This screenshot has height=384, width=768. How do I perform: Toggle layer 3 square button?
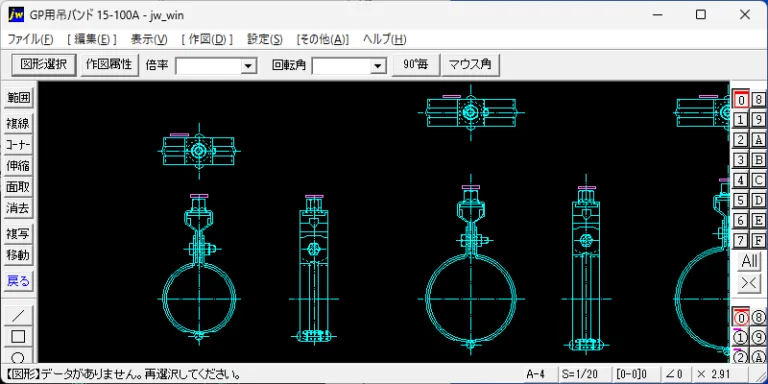(x=741, y=160)
